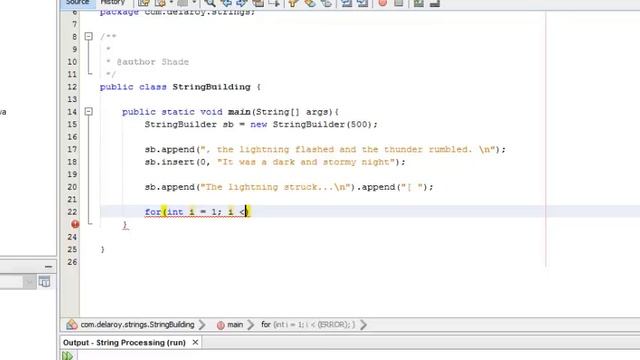The height and width of the screenshot is (360, 640).
Task: Close the Output String Processing tab
Action: coord(195,342)
